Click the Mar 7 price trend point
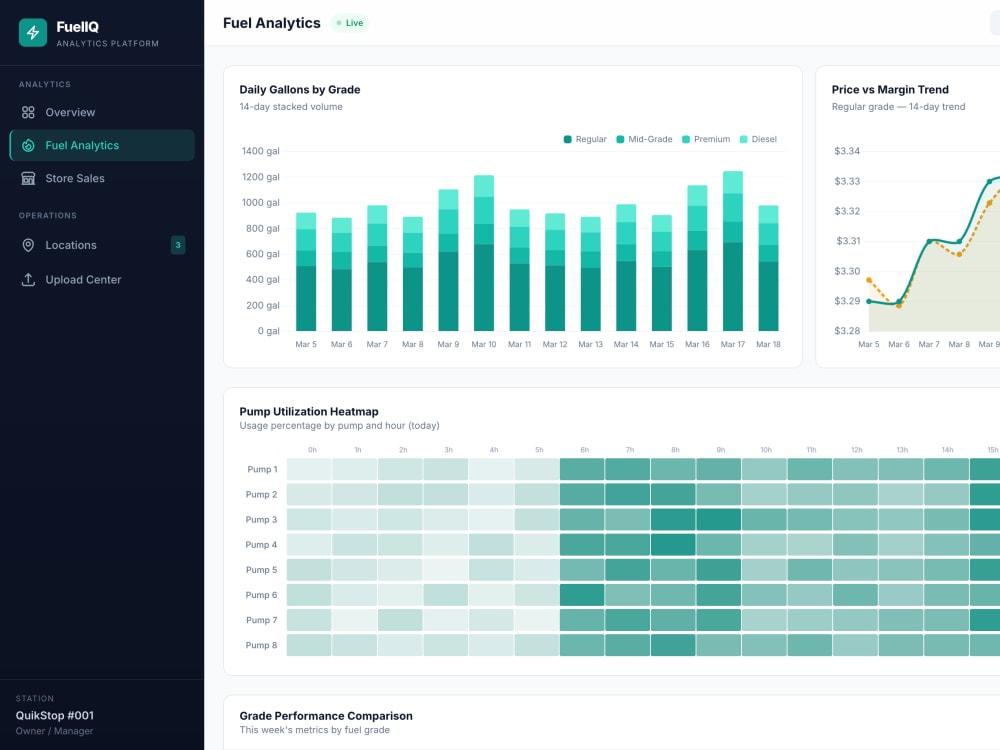 pyautogui.click(x=929, y=241)
